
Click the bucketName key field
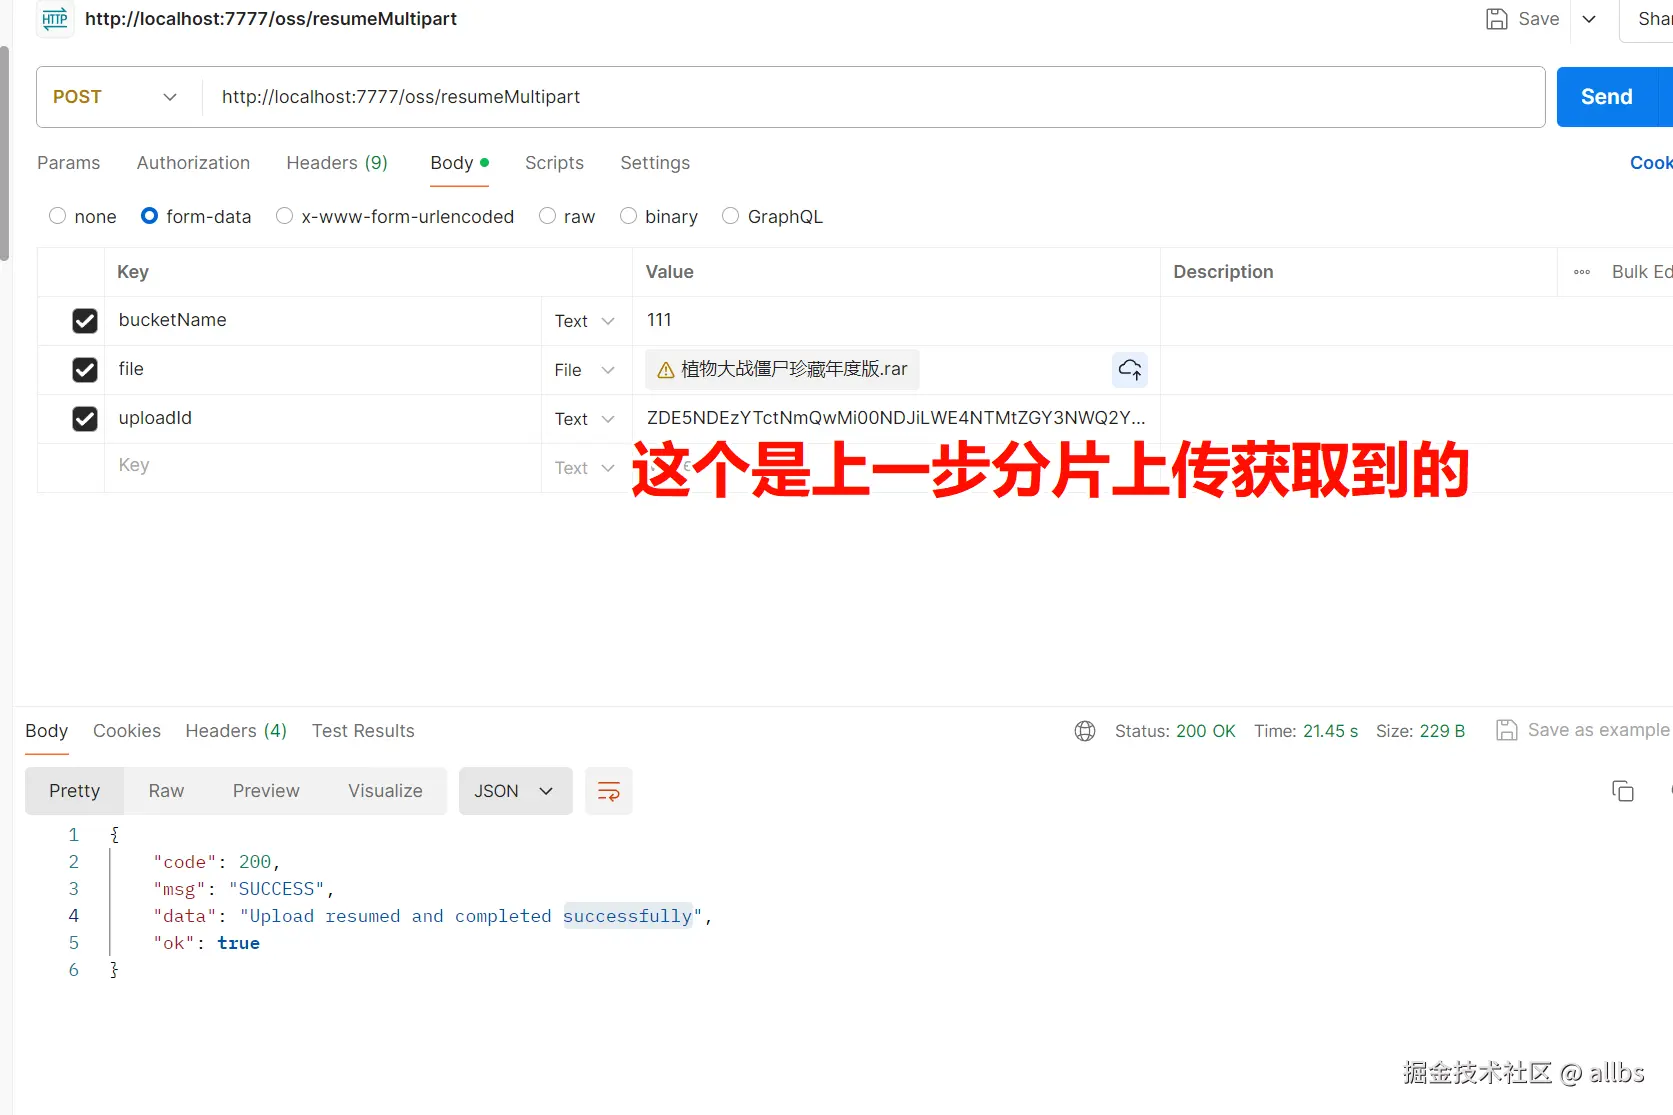tap(323, 320)
